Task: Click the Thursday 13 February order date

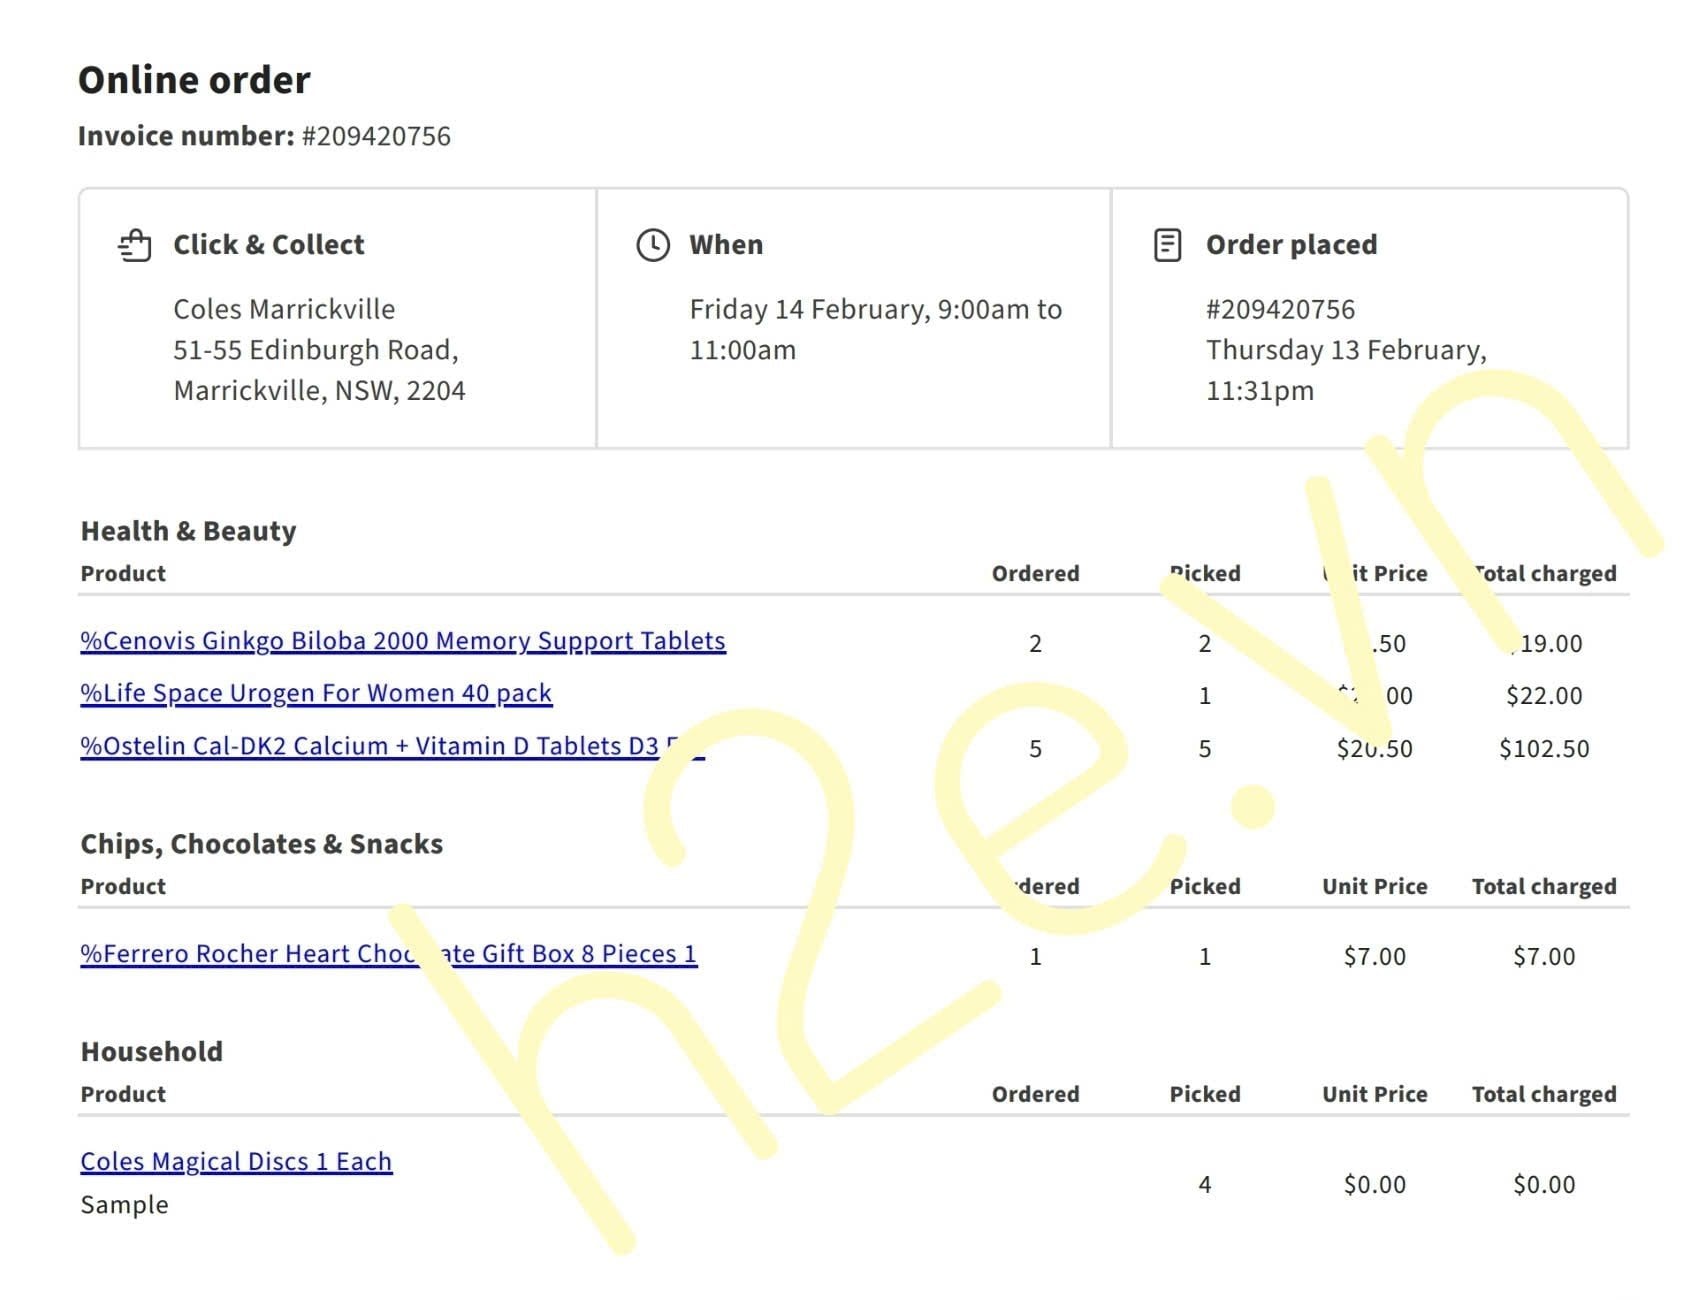Action: click(1345, 350)
